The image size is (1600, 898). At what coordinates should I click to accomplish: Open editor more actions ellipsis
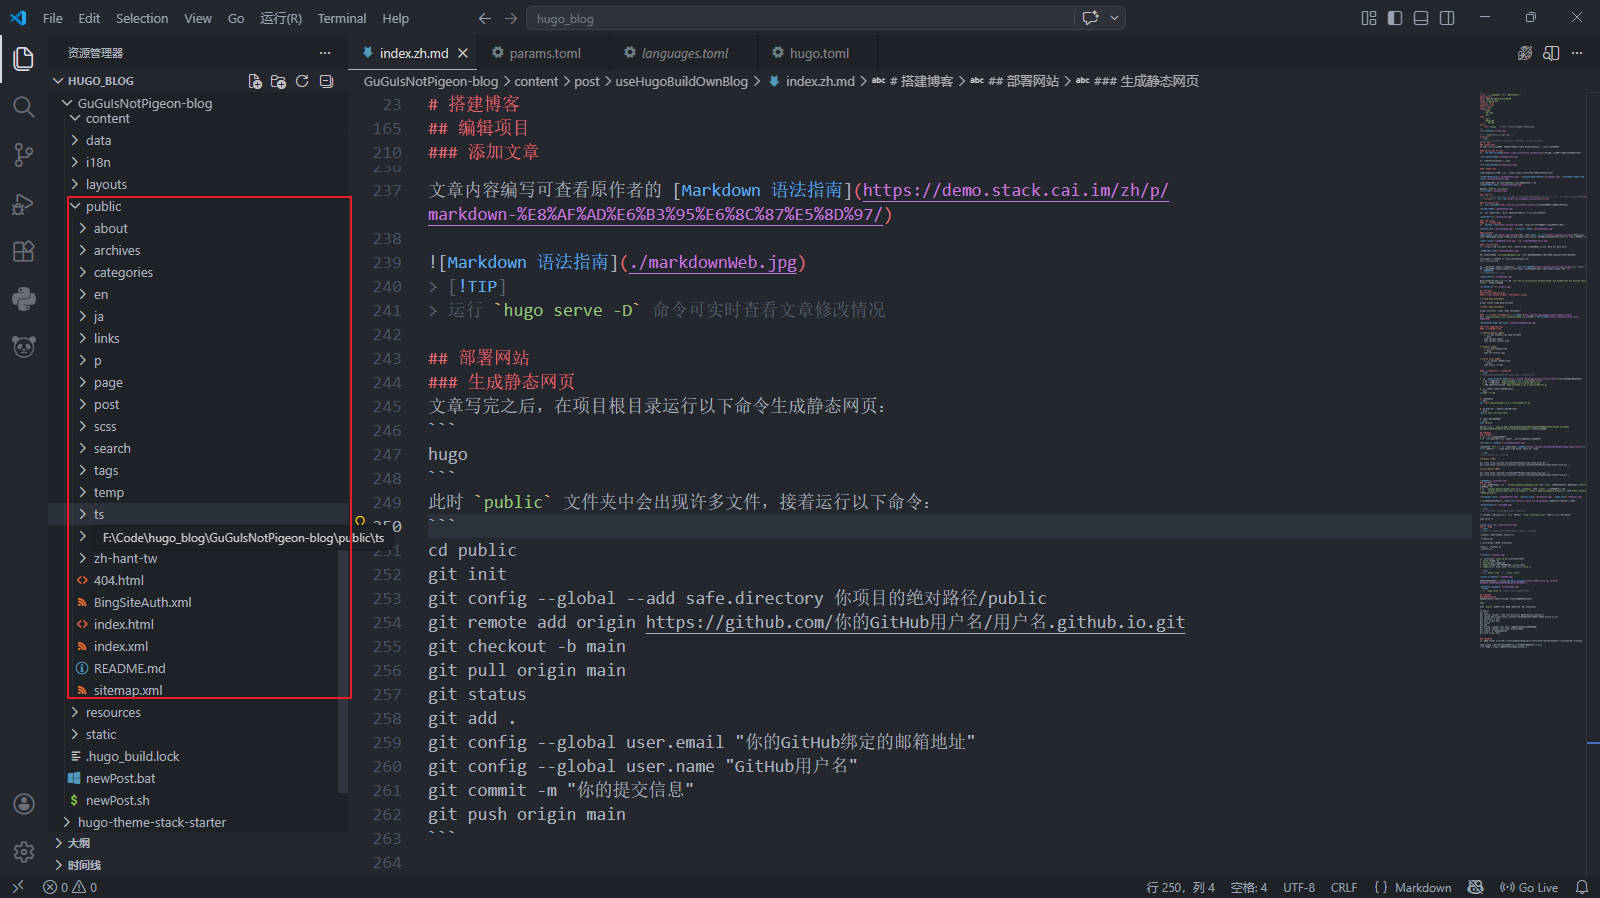point(1577,53)
